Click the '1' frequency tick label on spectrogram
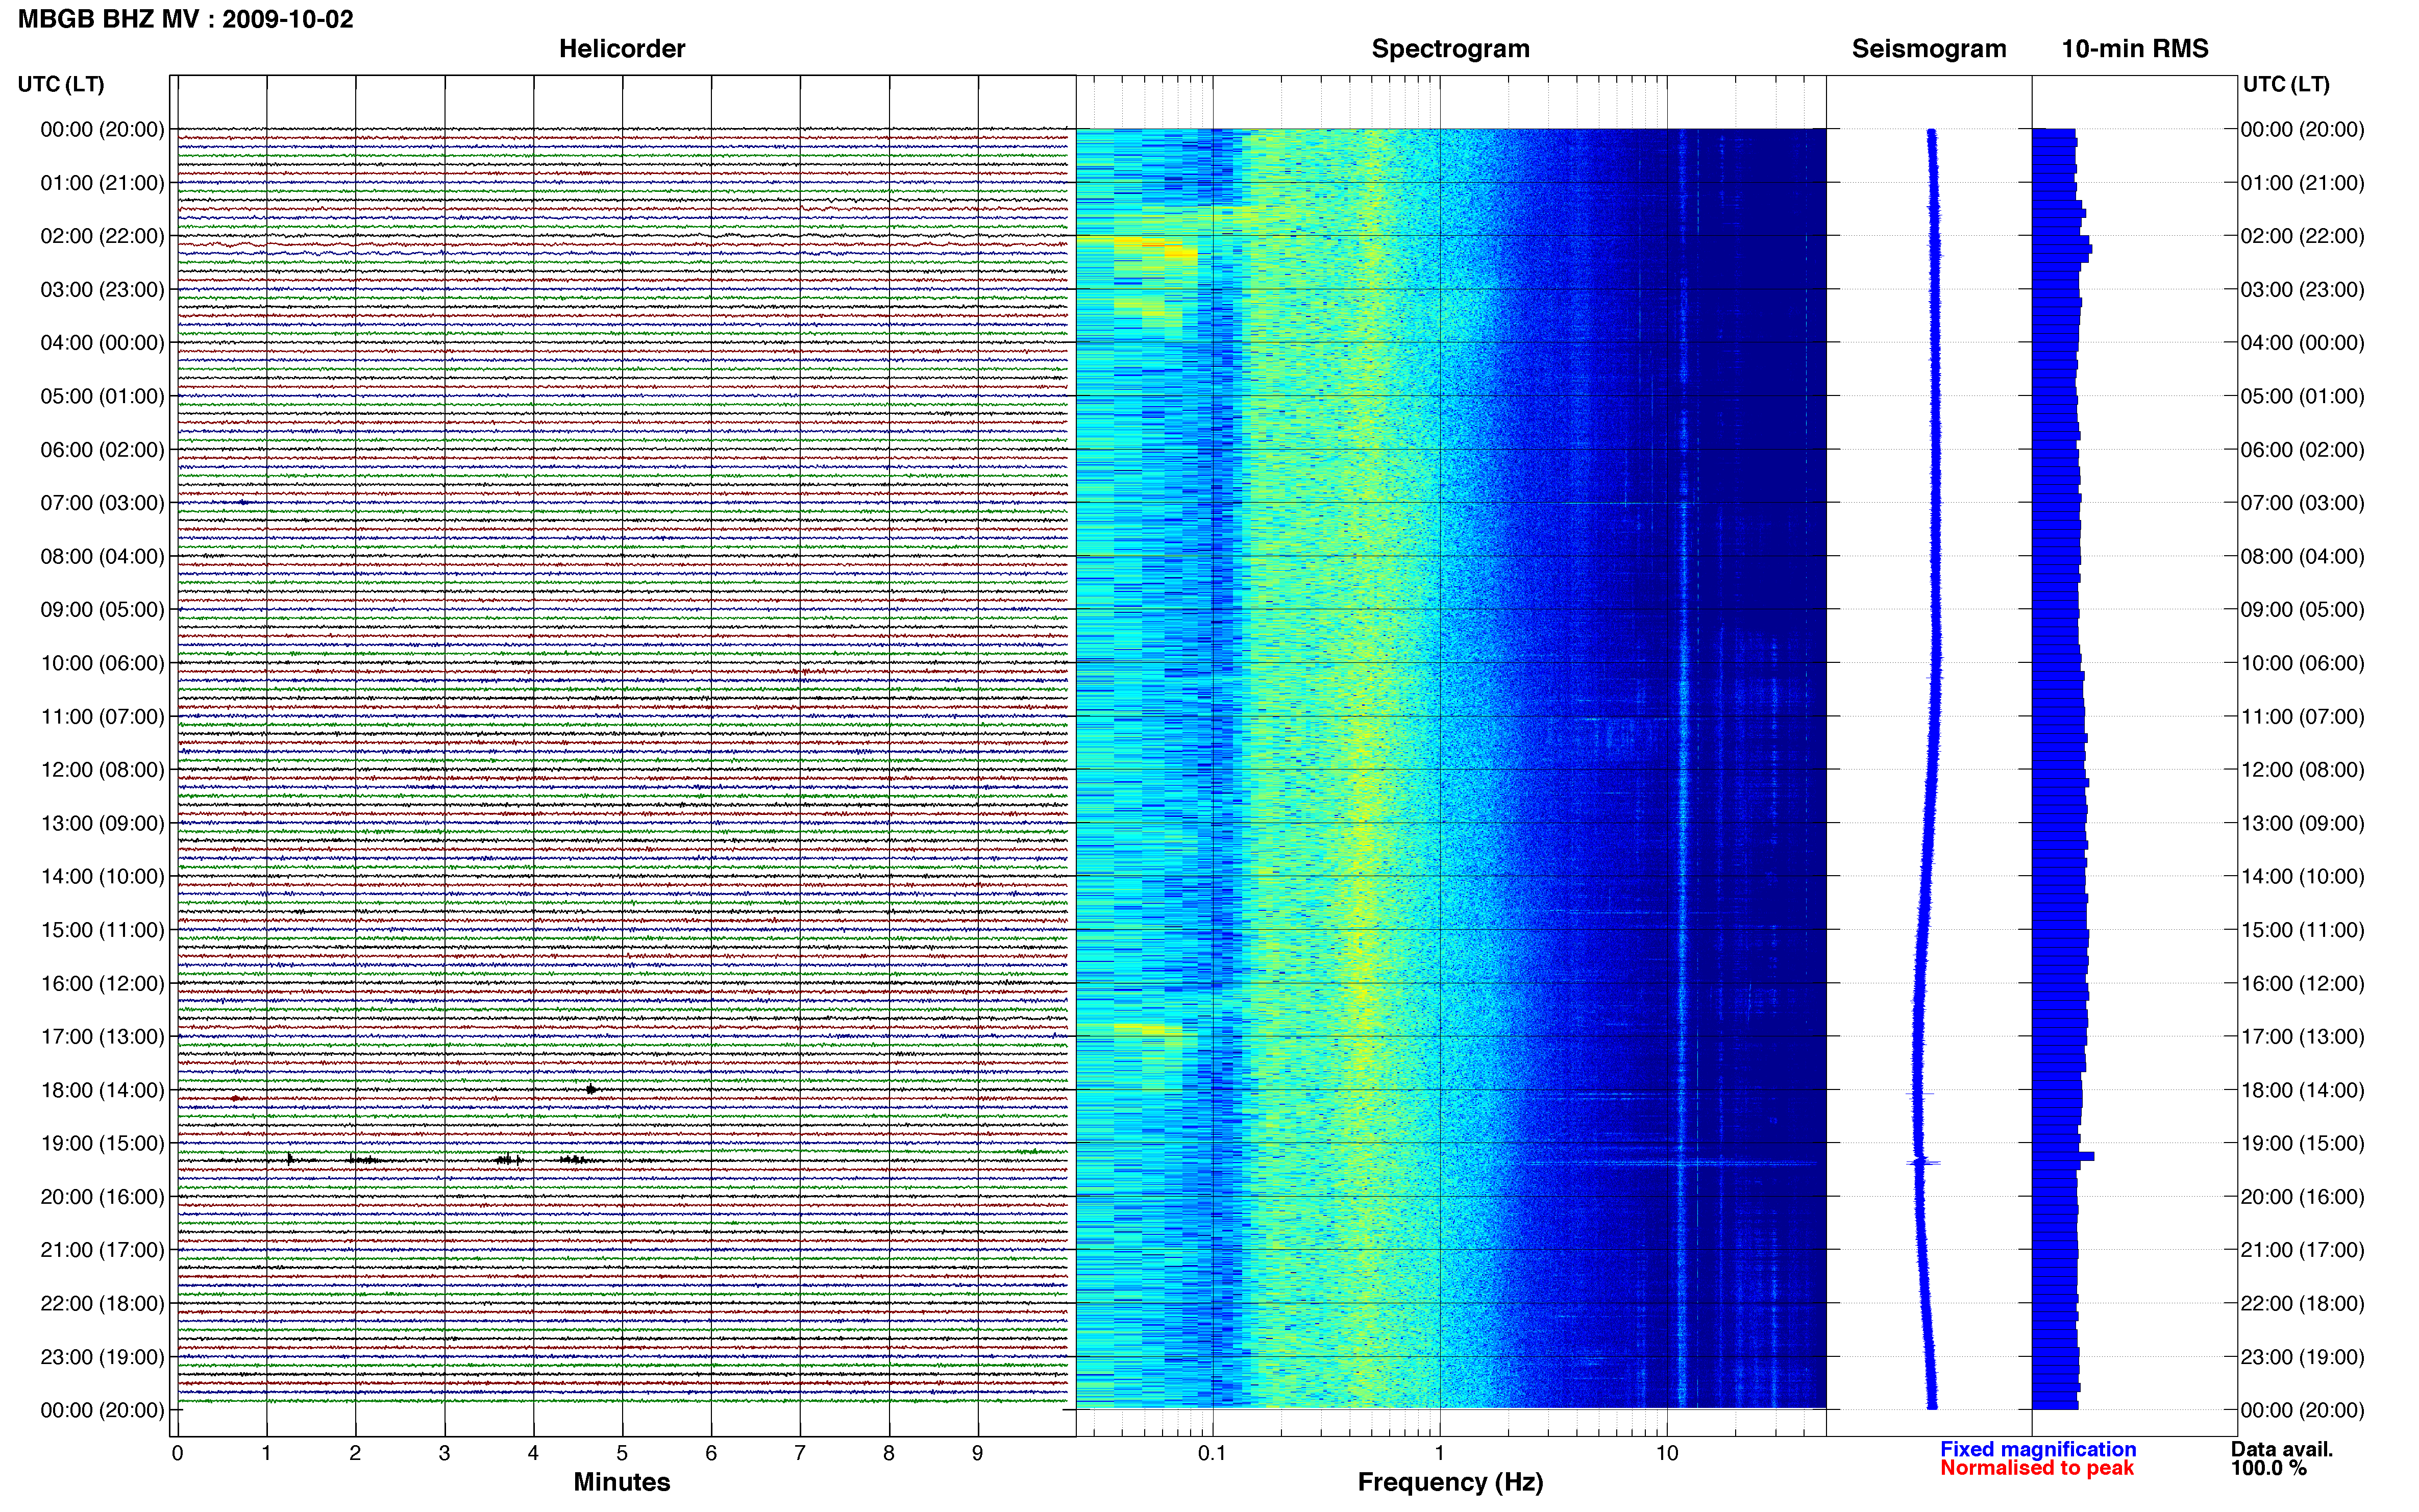2419x1512 pixels. click(1439, 1453)
